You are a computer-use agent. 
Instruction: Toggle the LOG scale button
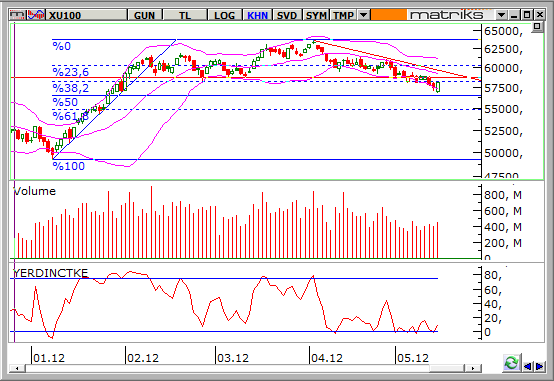(x=224, y=15)
